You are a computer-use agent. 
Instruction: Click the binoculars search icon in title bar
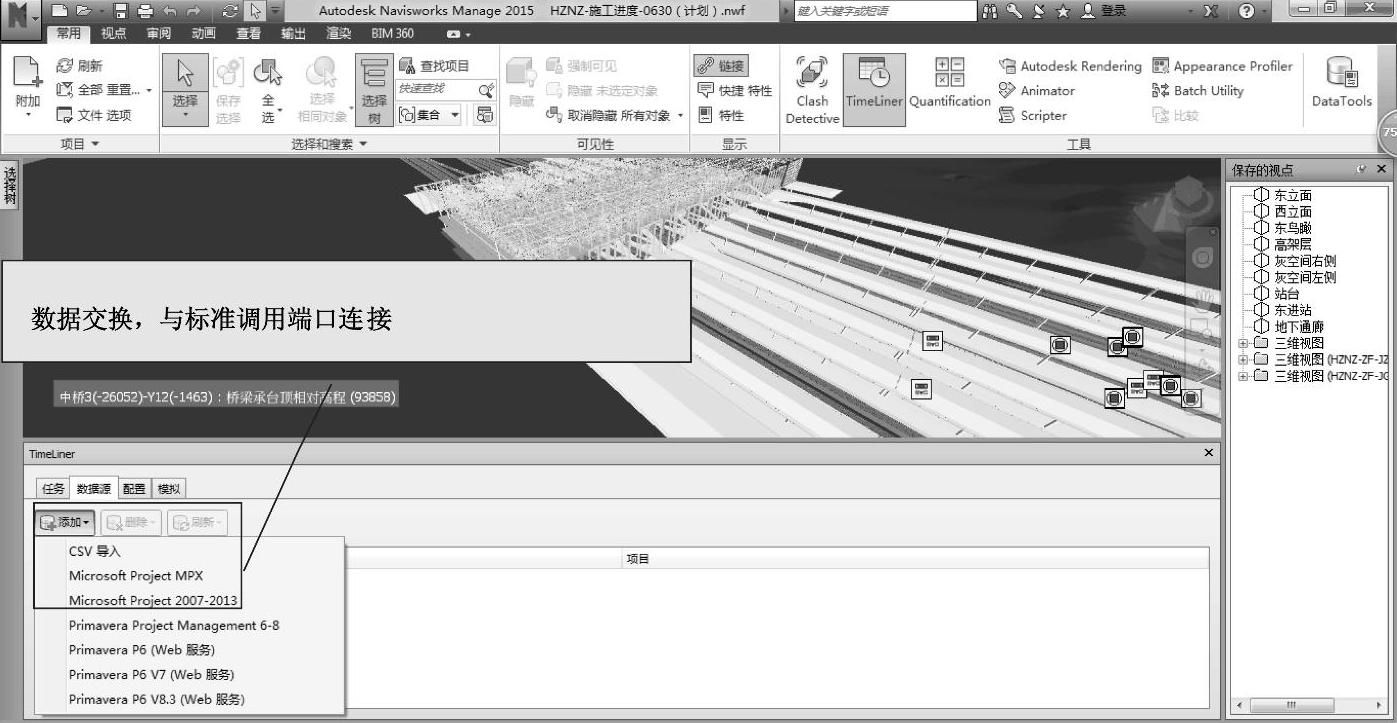tap(990, 11)
